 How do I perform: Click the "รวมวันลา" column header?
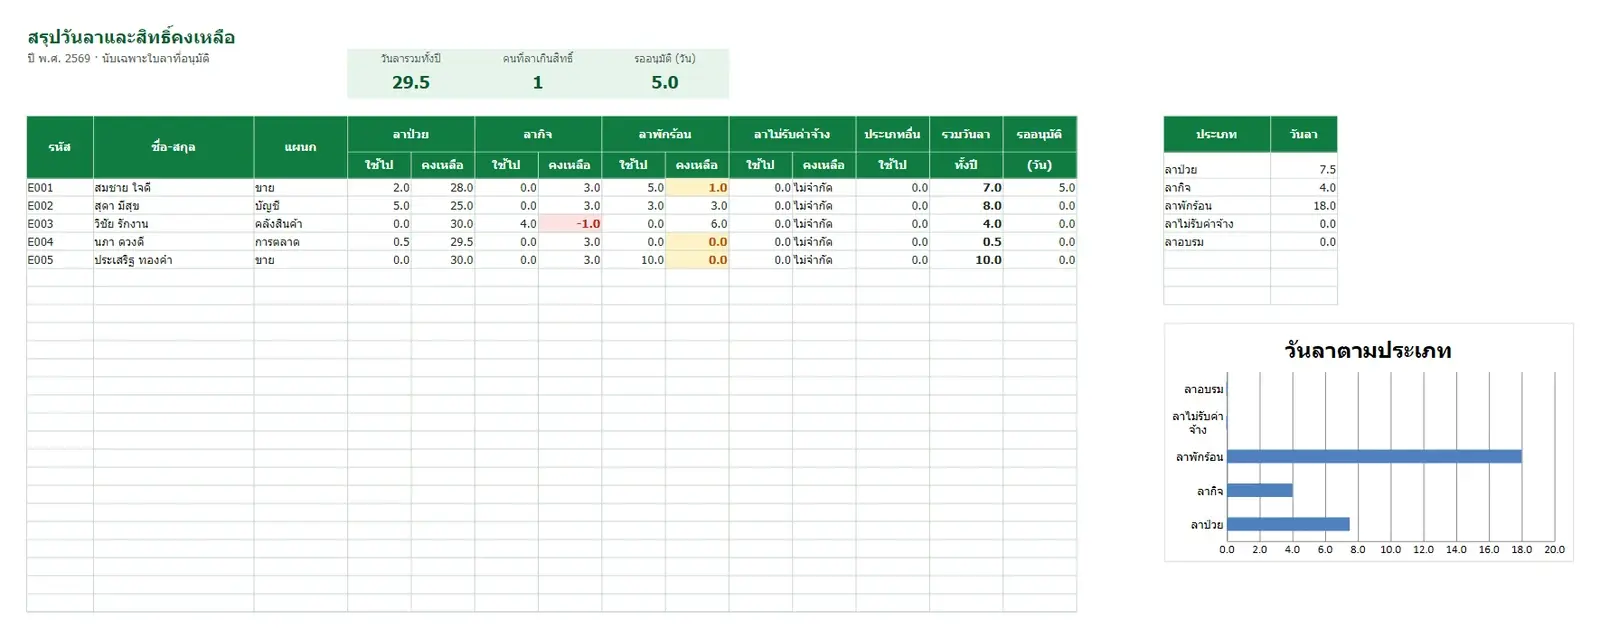(x=966, y=134)
